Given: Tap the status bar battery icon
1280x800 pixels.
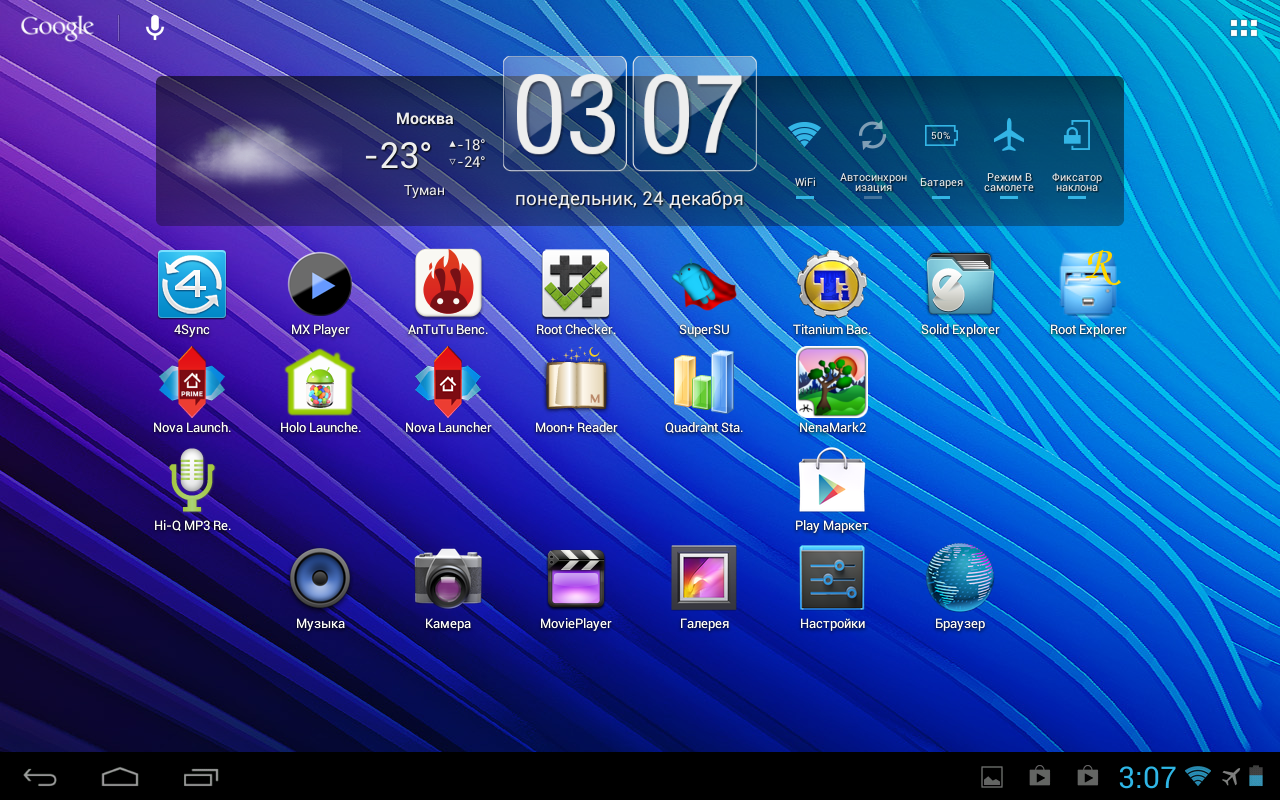Looking at the screenshot, I should [1256, 776].
